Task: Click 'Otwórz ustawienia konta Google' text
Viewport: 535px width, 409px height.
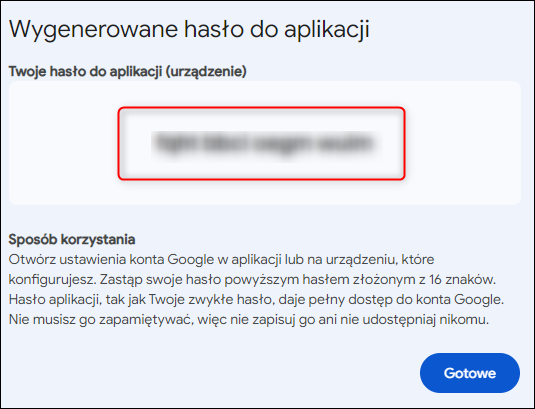Action: (x=111, y=260)
